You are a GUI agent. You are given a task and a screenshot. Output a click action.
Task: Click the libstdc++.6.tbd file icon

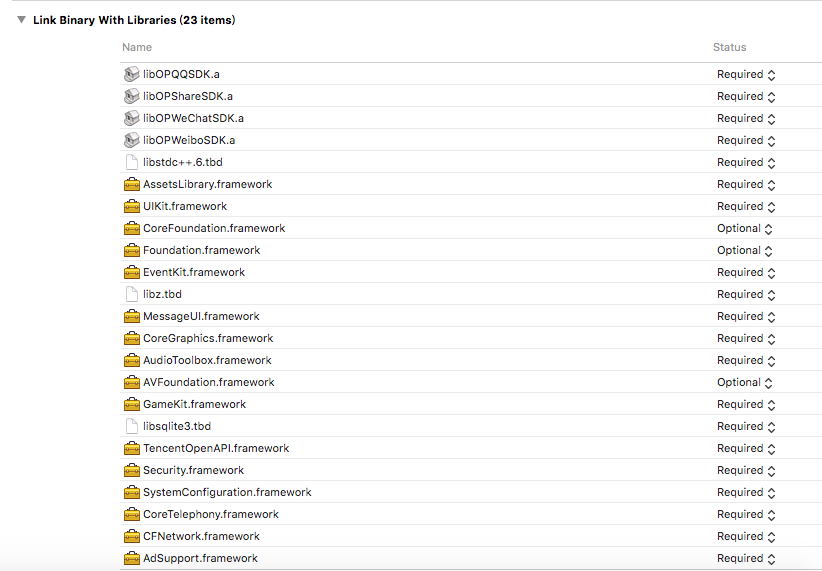point(131,162)
